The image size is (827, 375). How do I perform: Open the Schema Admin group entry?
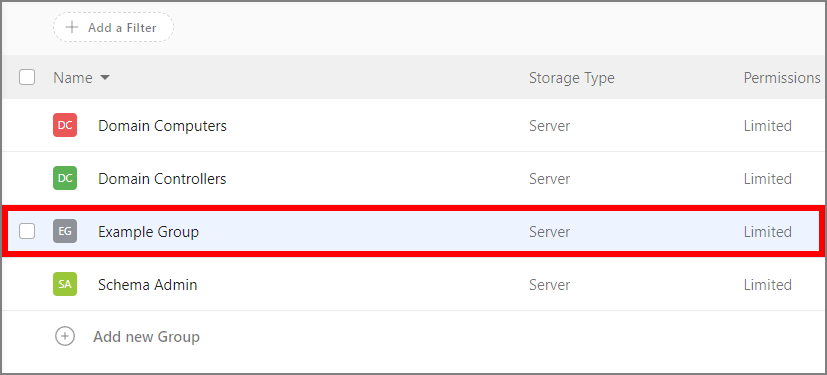pyautogui.click(x=148, y=285)
